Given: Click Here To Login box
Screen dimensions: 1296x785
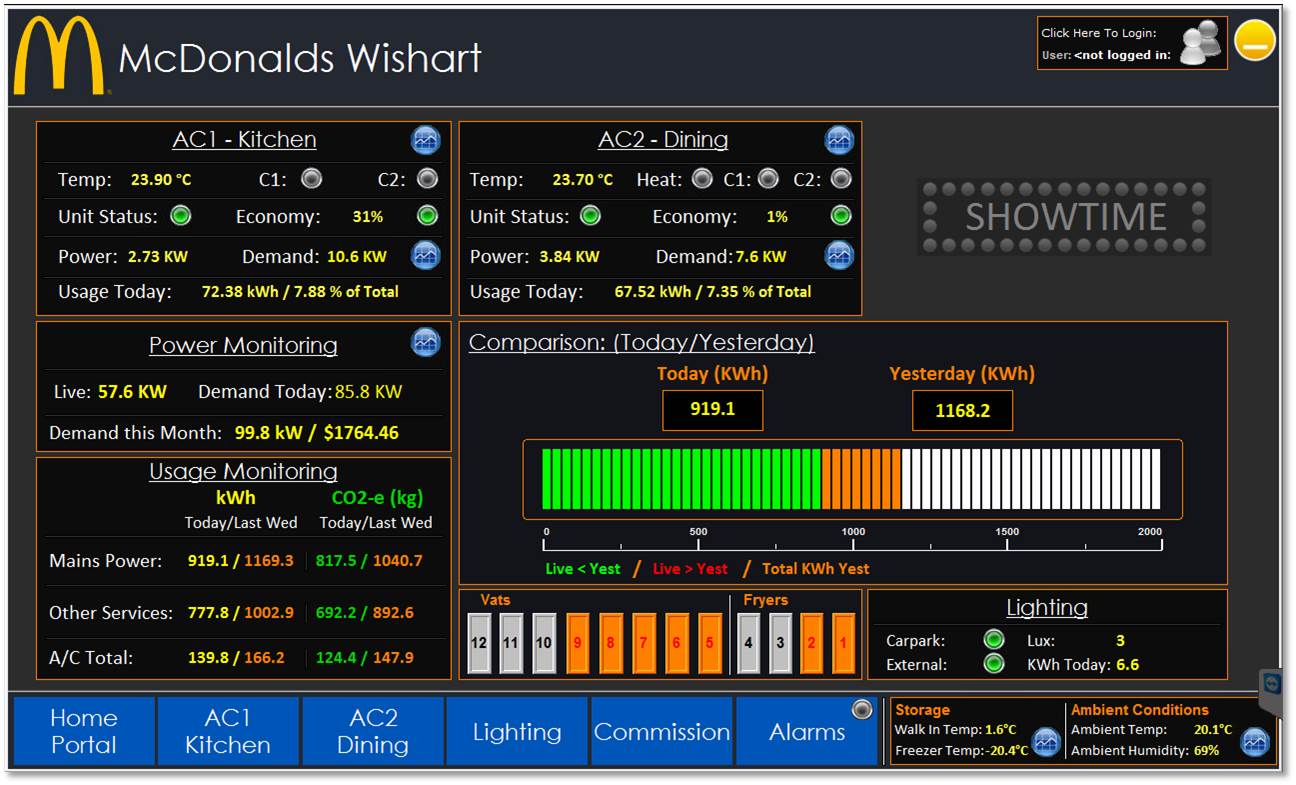Looking at the screenshot, I should point(1132,43).
